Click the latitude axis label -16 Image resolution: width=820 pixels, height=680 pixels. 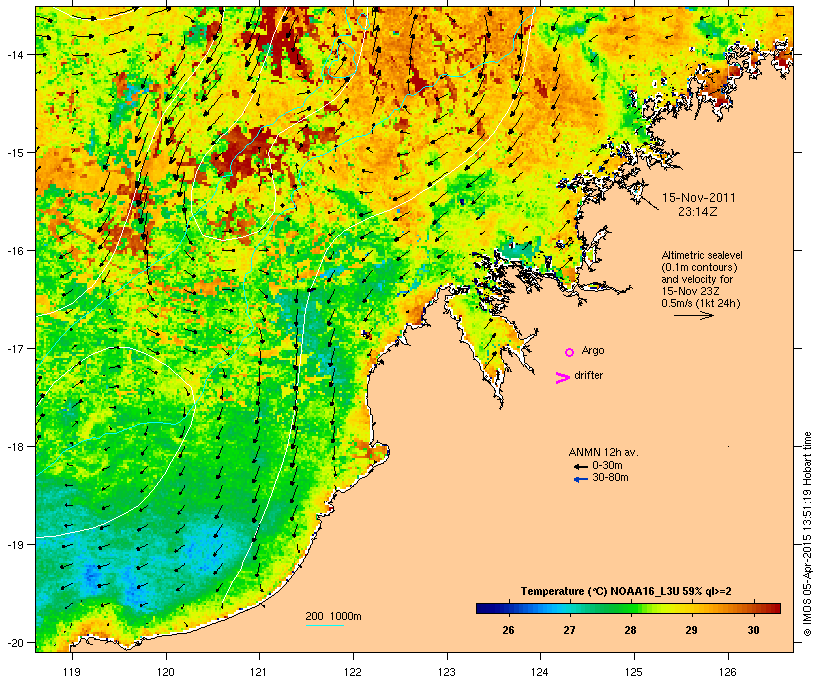[15, 251]
